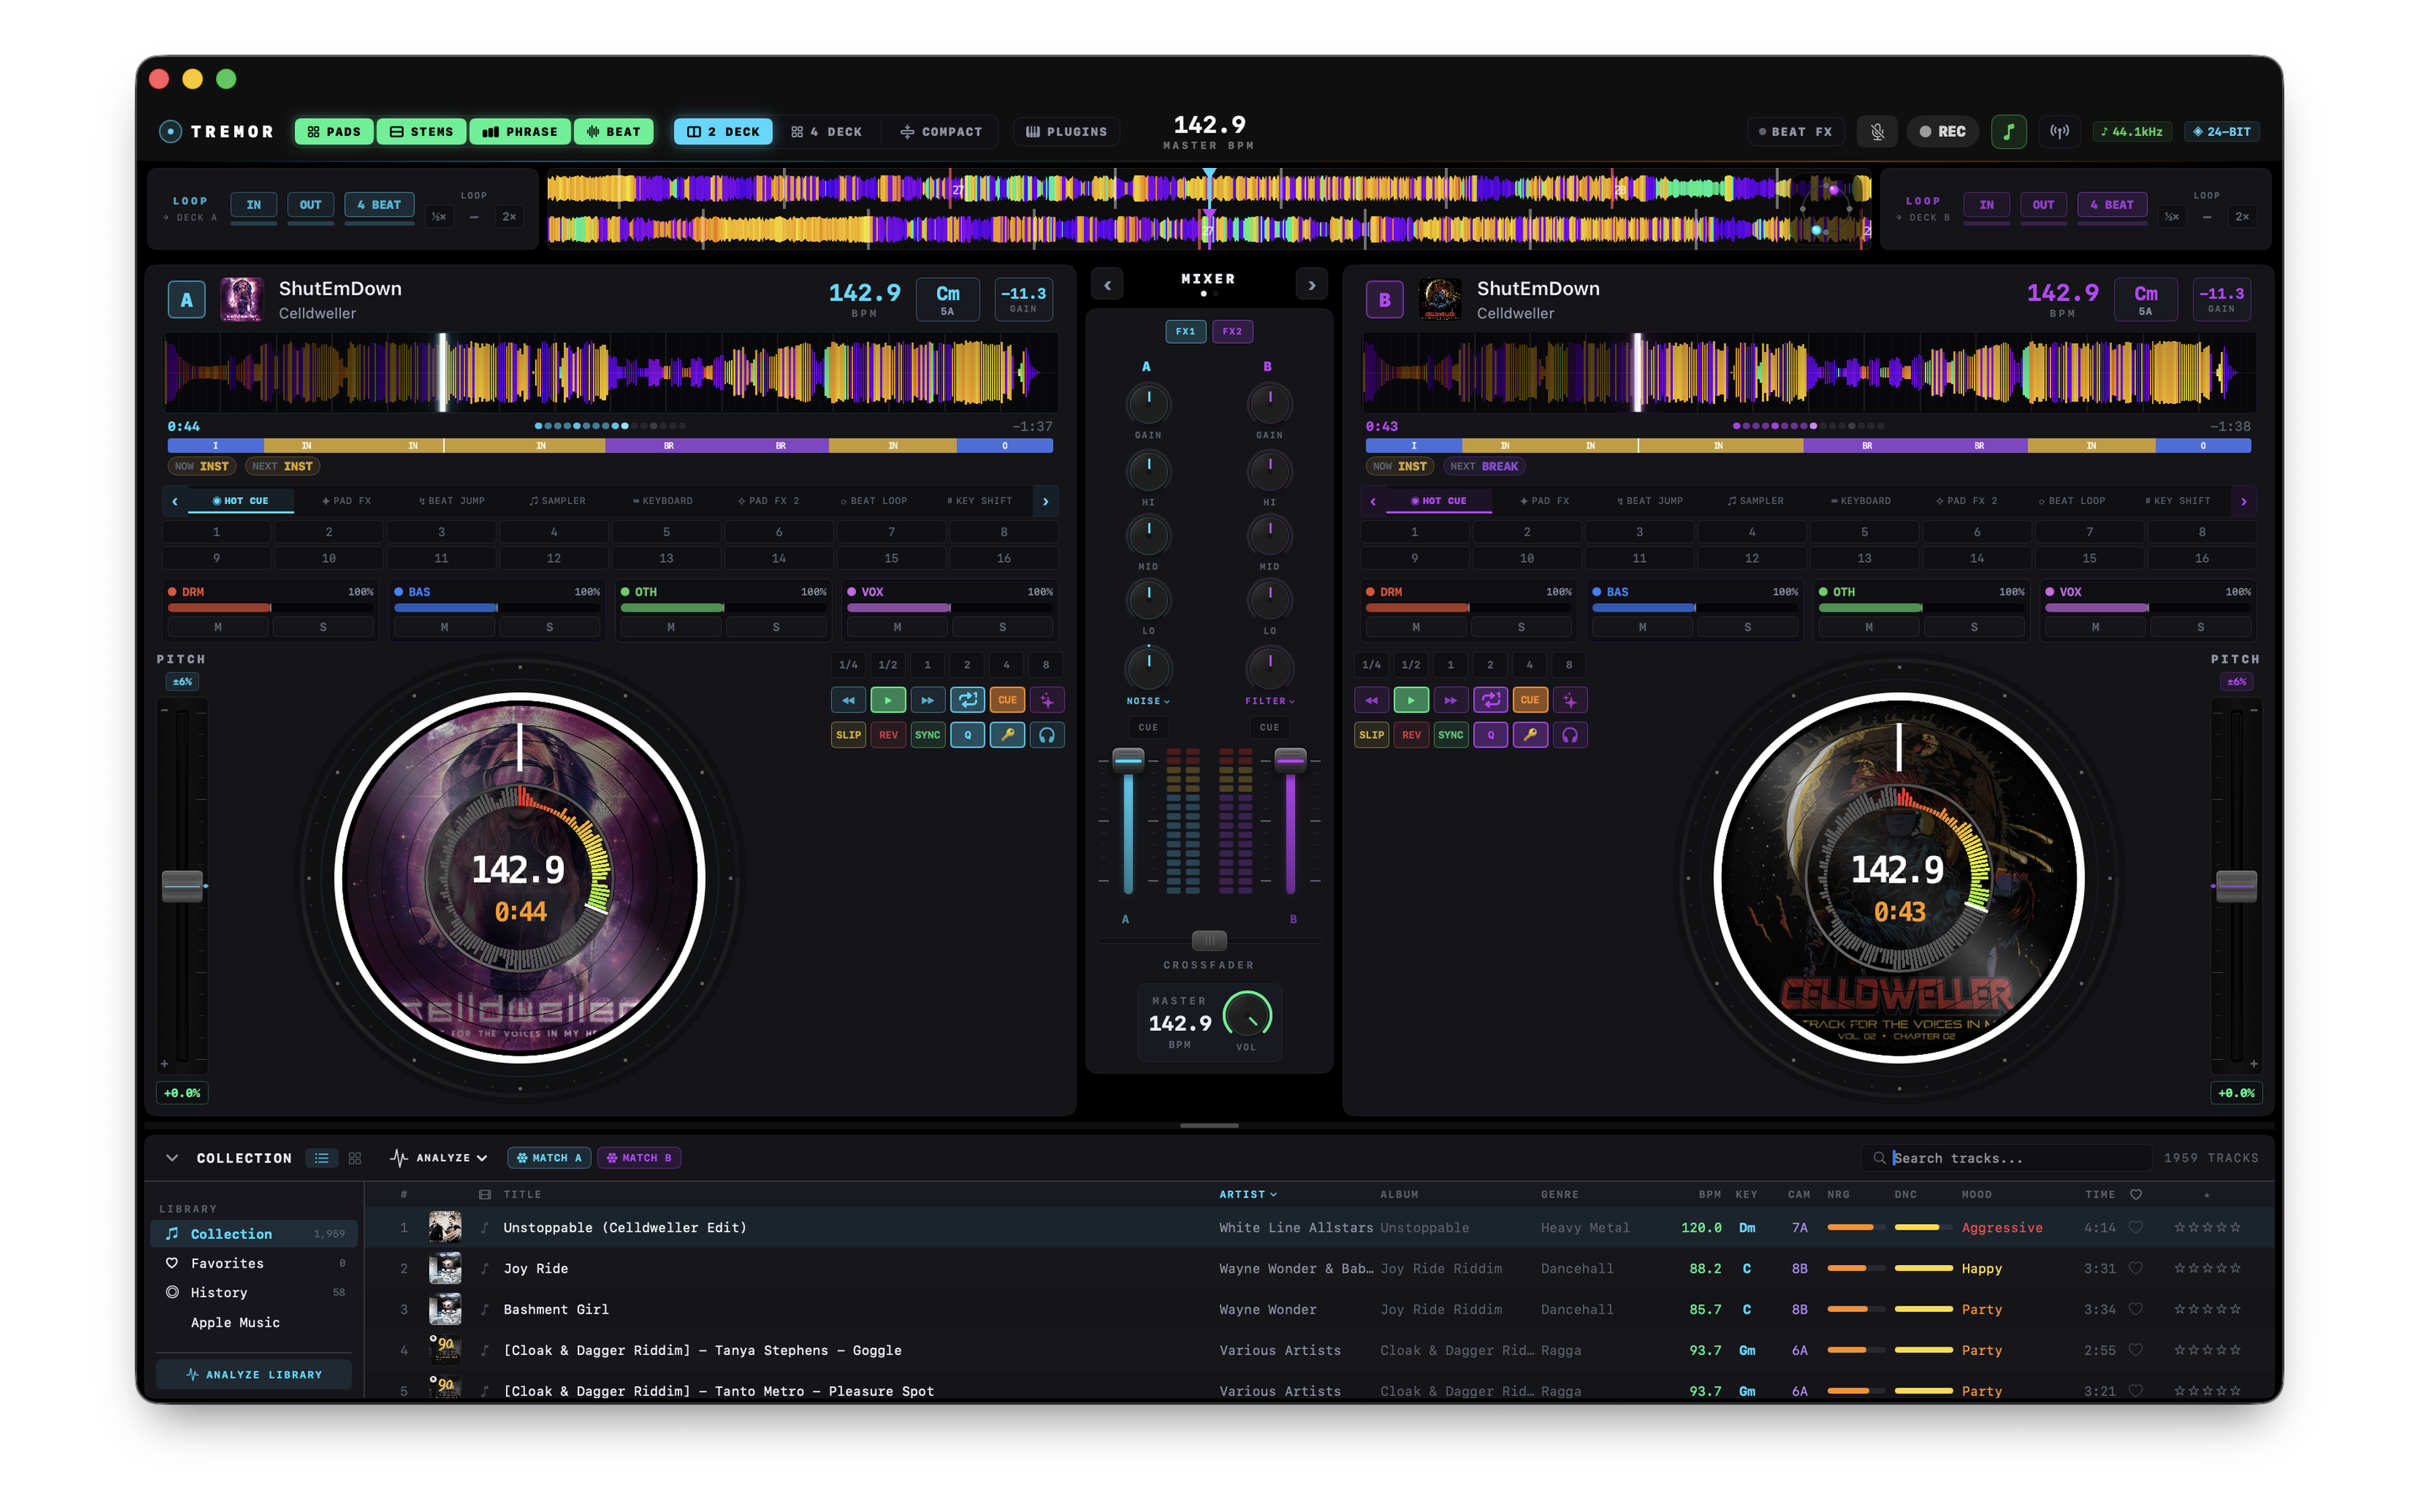Image resolution: width=2420 pixels, height=1512 pixels.
Task: Show next Deck B pad mode
Action: pos(2243,501)
